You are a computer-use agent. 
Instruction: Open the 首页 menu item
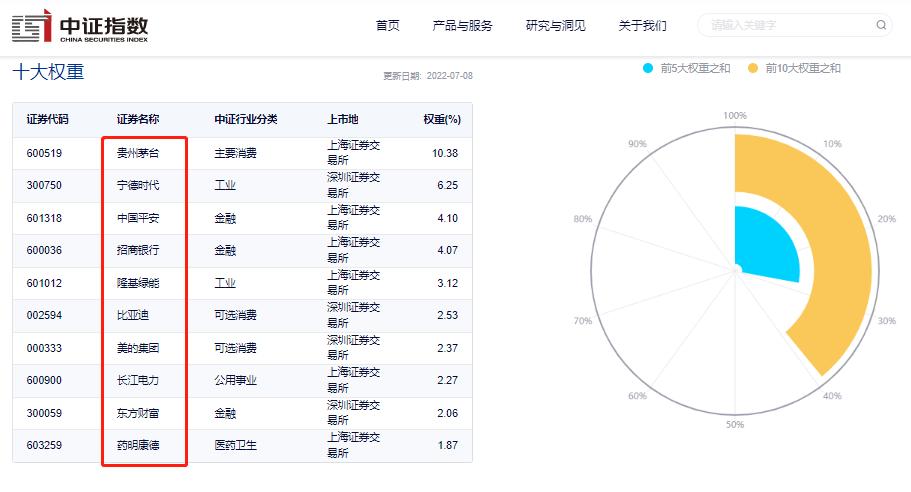click(388, 26)
